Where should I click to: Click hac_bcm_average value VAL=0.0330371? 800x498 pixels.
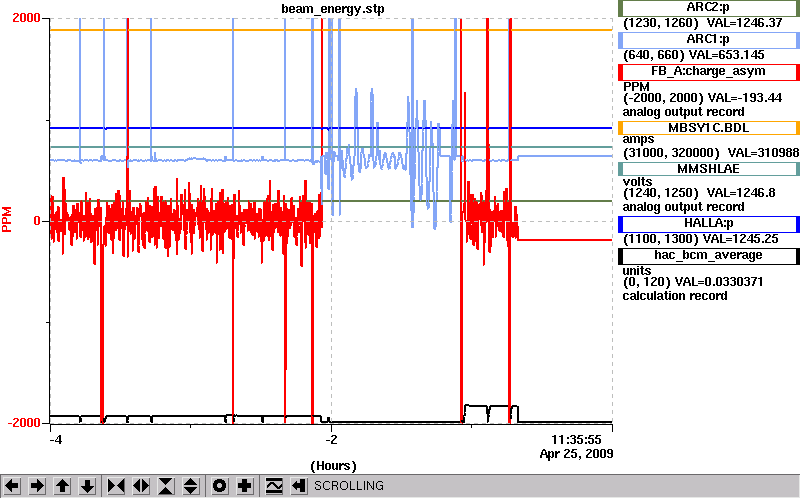point(719,282)
